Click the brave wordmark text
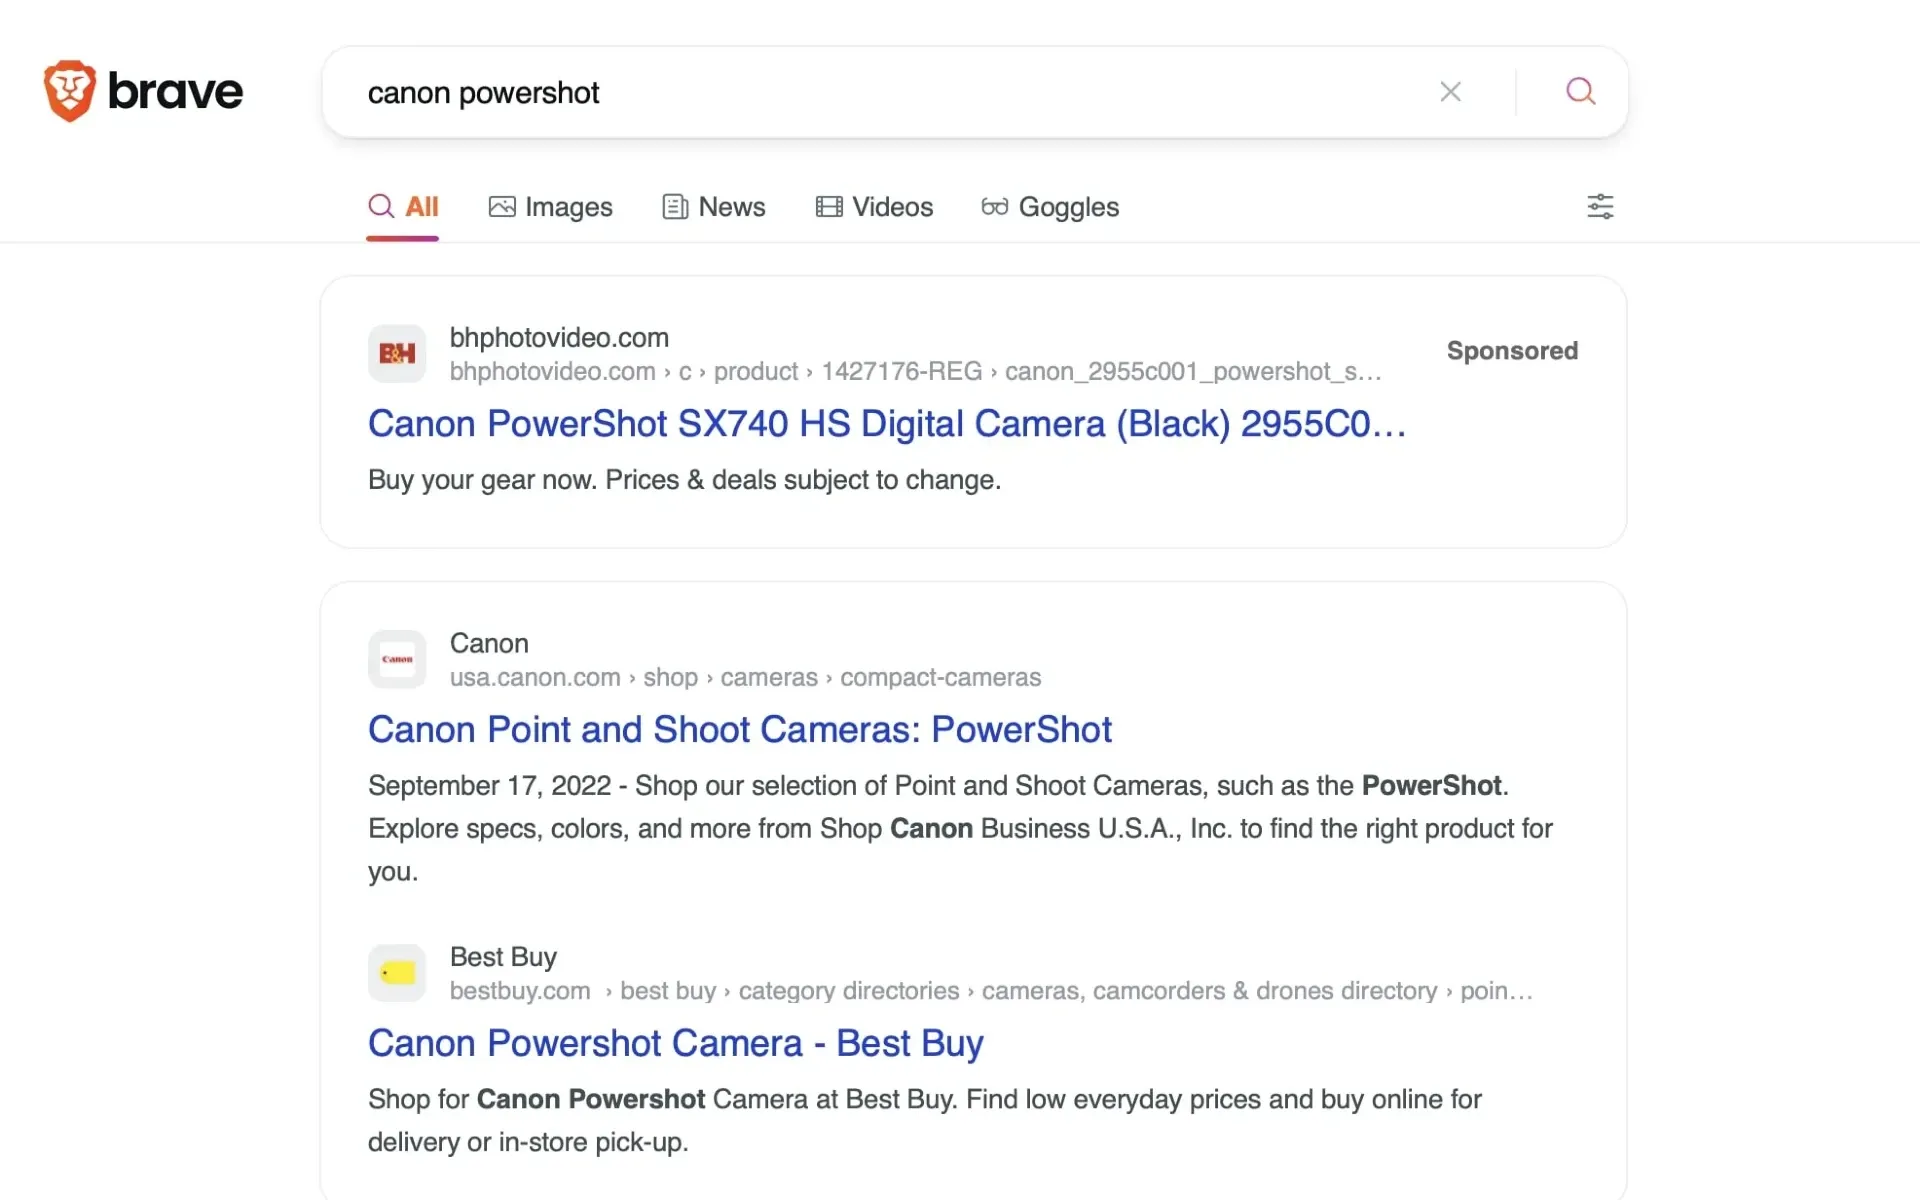The height and width of the screenshot is (1200, 1920). (175, 92)
